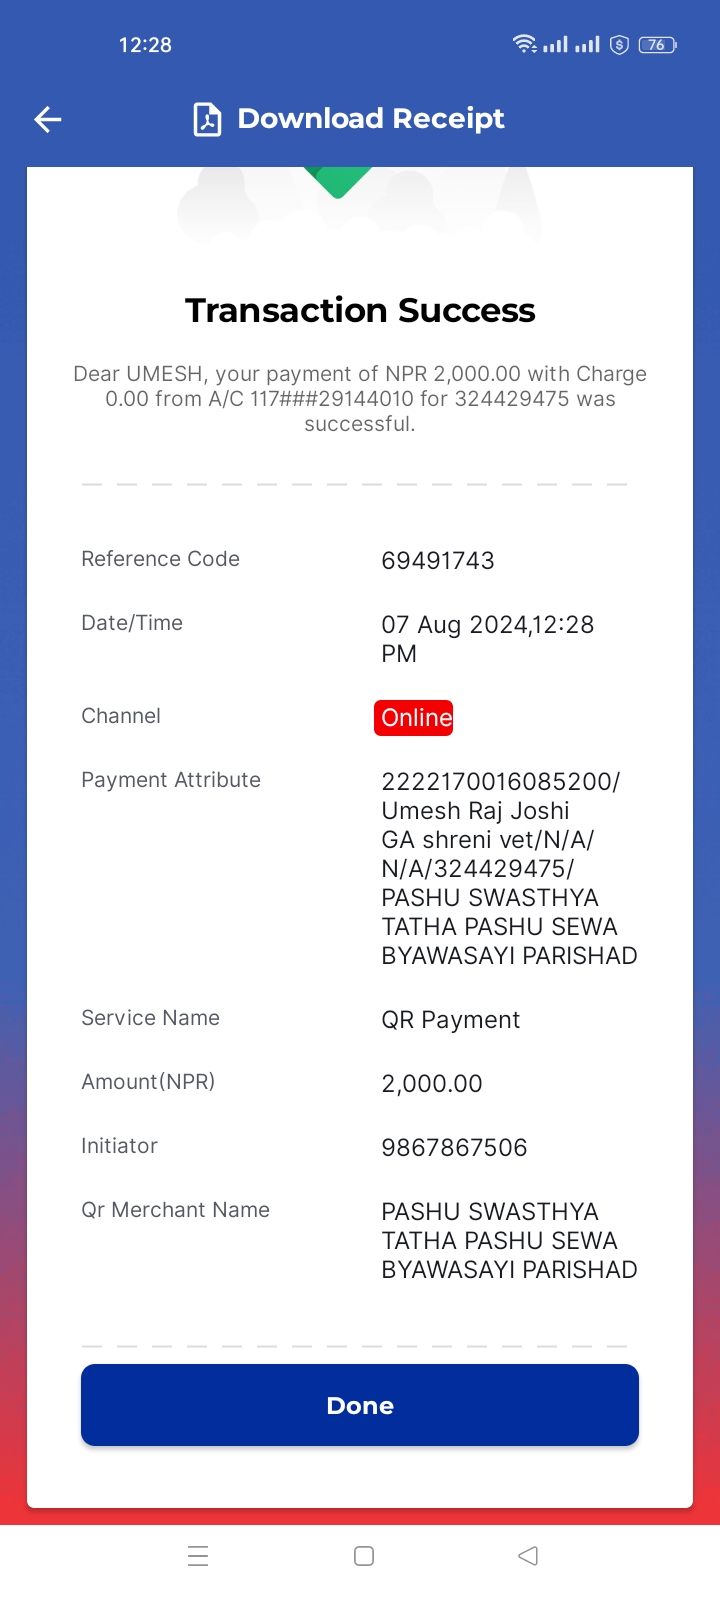Tap the QR Payment service name value
Image resolution: width=720 pixels, height=1600 pixels.
[451, 1020]
